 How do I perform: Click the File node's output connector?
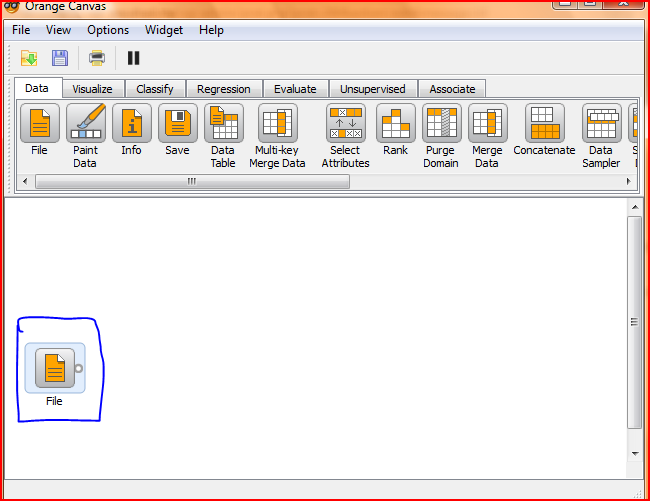coord(78,368)
